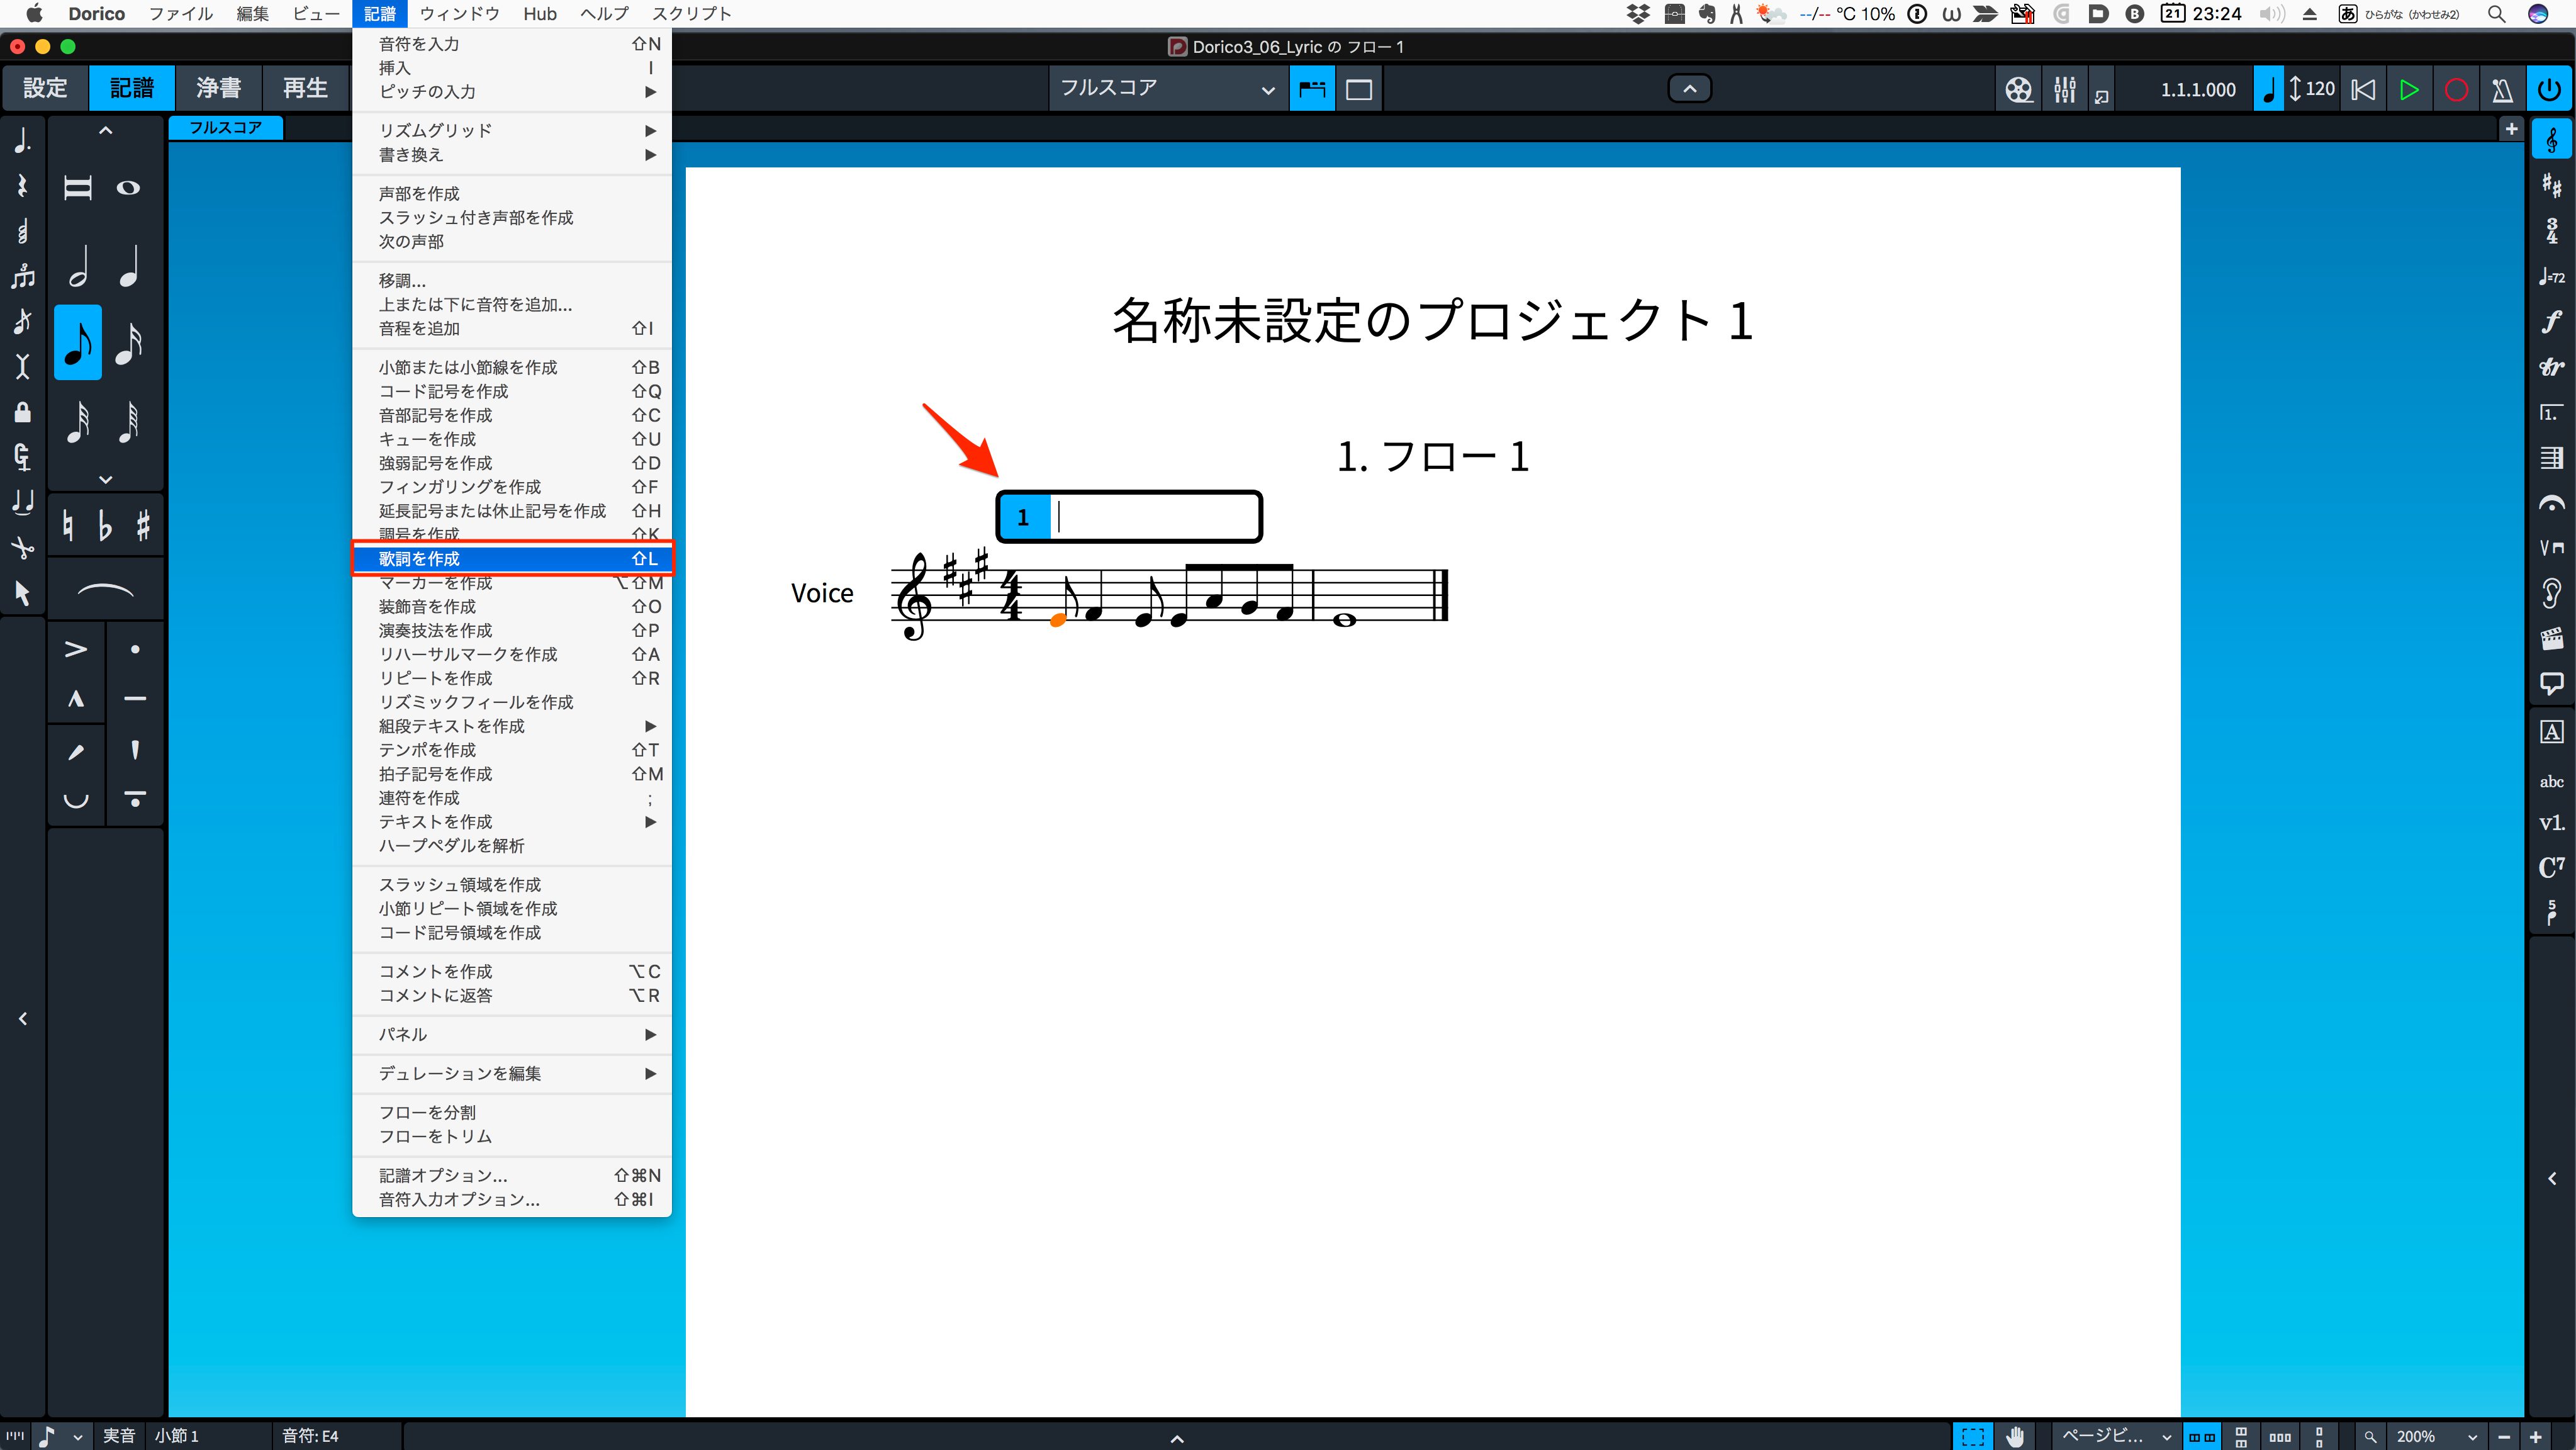Open macOS Spotlight search
The image size is (2576, 1450).
pyautogui.click(x=2496, y=14)
